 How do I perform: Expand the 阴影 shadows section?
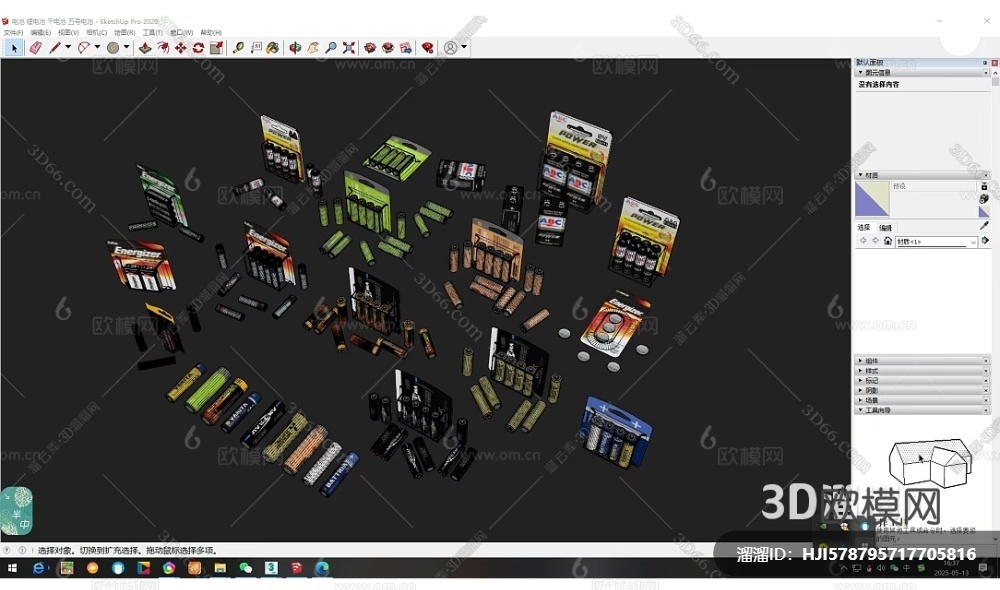(922, 390)
